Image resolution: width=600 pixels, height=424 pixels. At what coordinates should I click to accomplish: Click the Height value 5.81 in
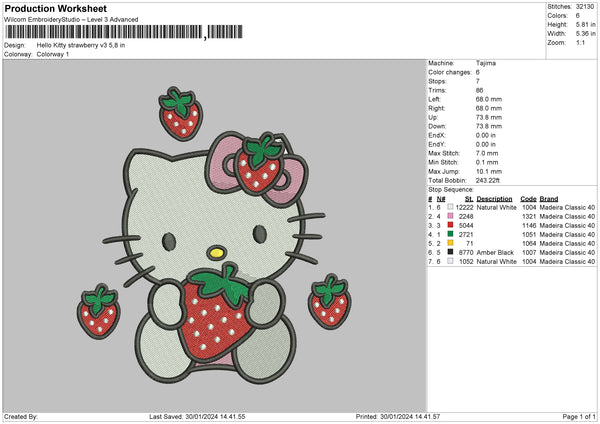585,24
